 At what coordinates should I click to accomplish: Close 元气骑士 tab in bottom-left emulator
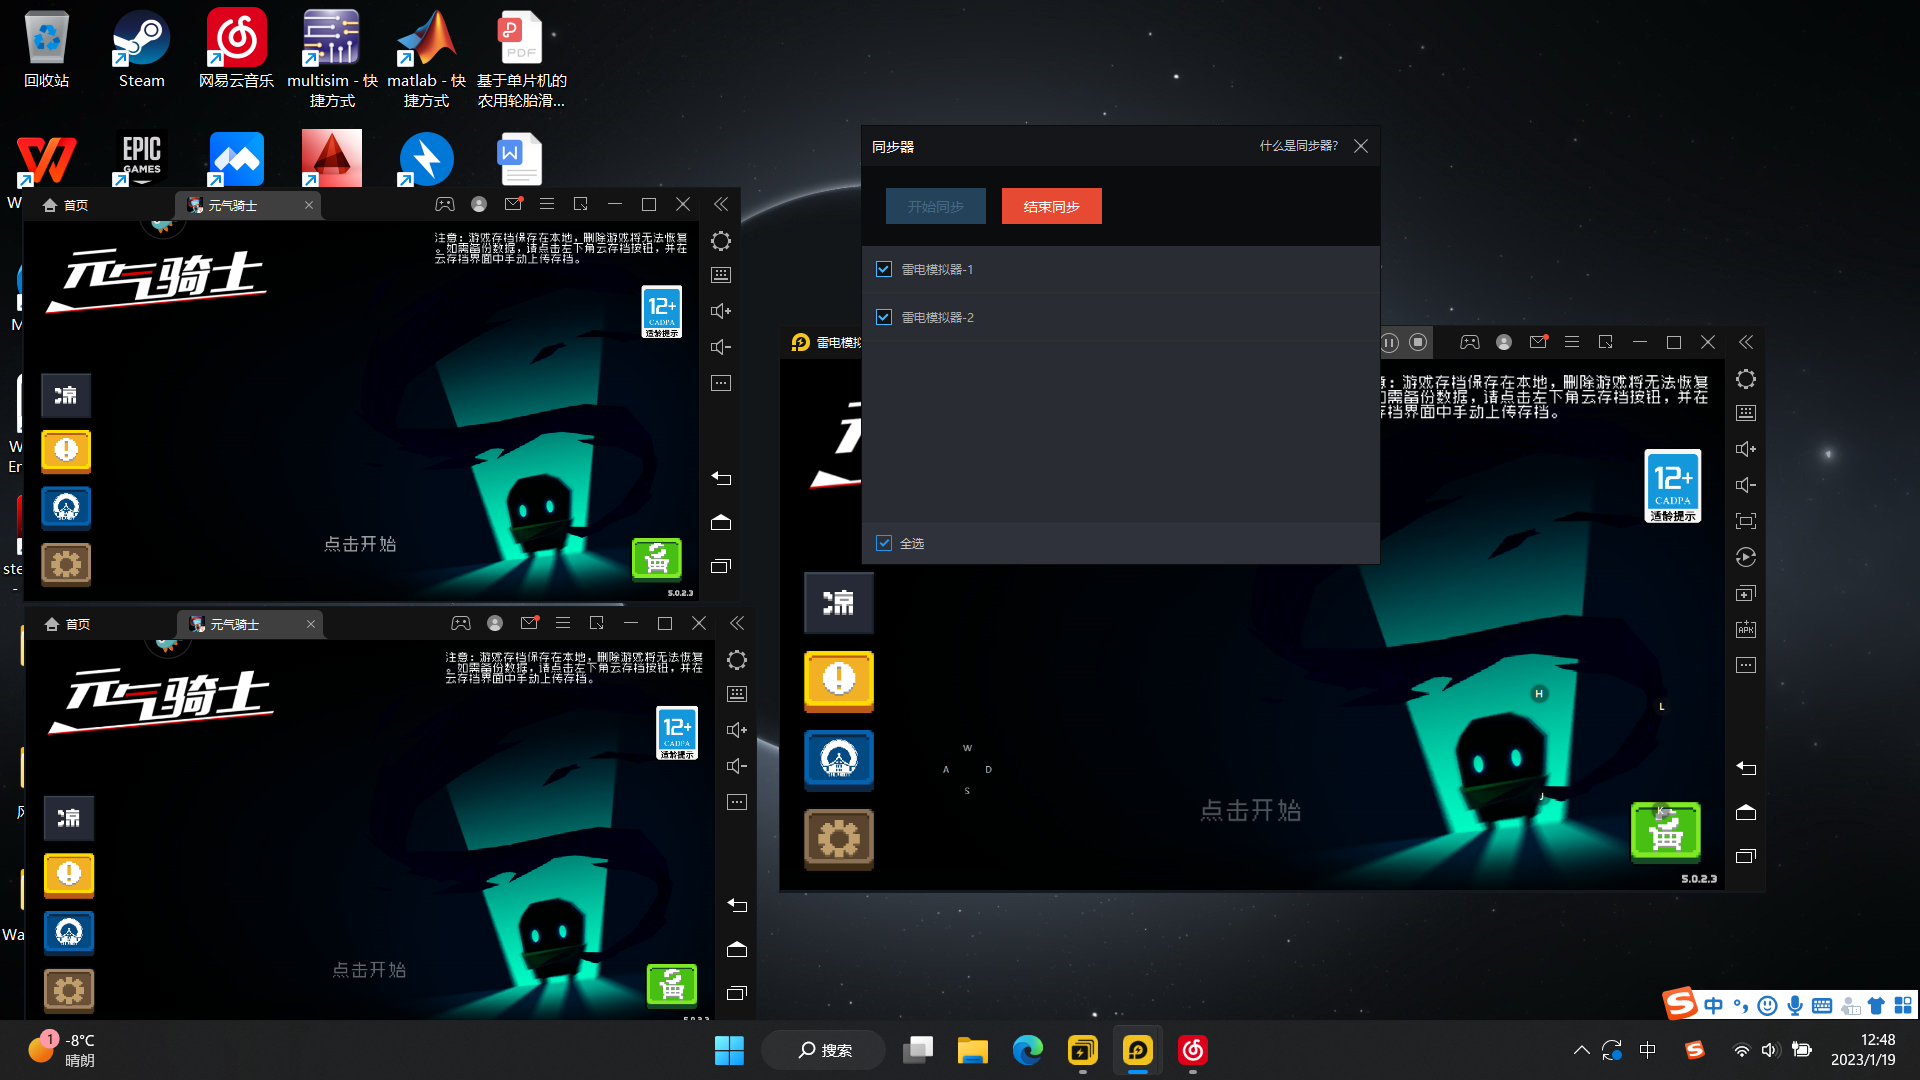click(x=311, y=624)
